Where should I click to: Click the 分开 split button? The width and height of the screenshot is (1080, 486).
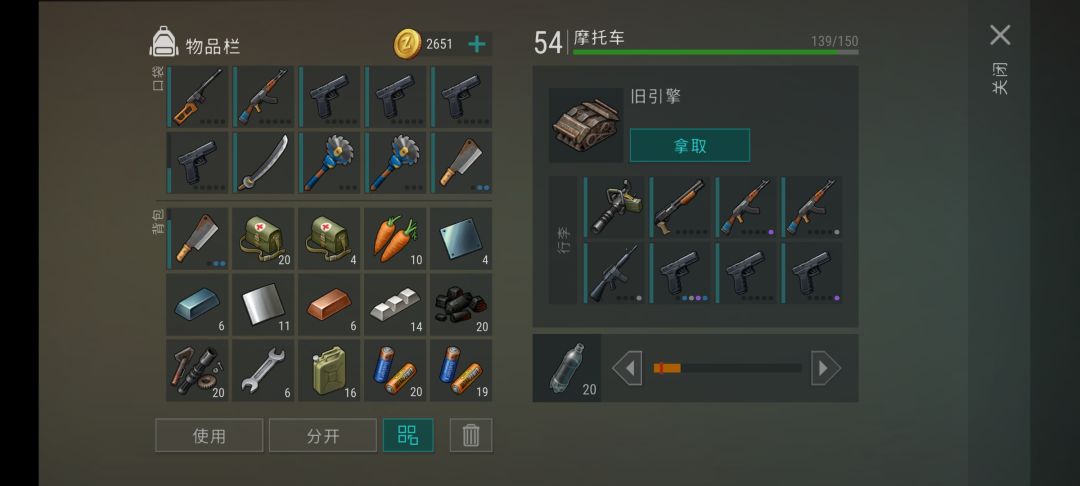click(322, 435)
